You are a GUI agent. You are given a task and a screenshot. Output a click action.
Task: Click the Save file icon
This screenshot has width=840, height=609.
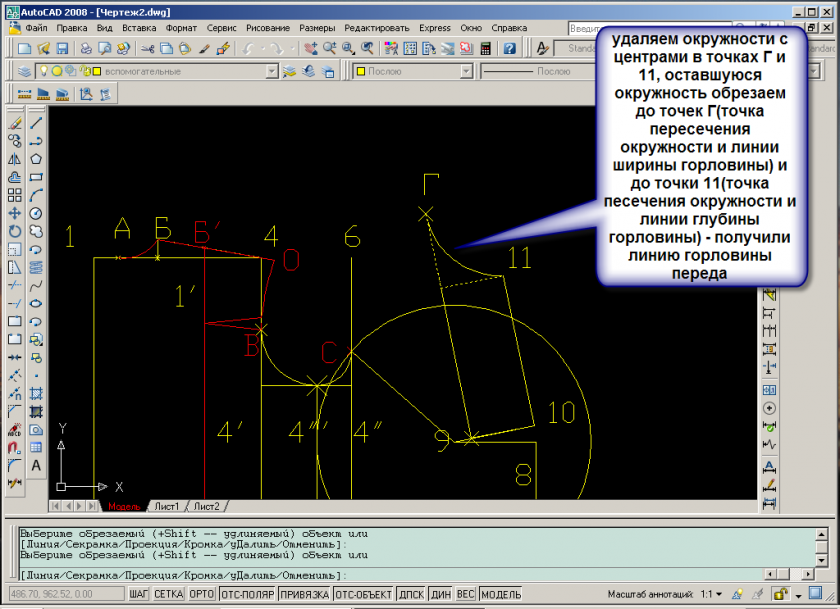(62, 48)
